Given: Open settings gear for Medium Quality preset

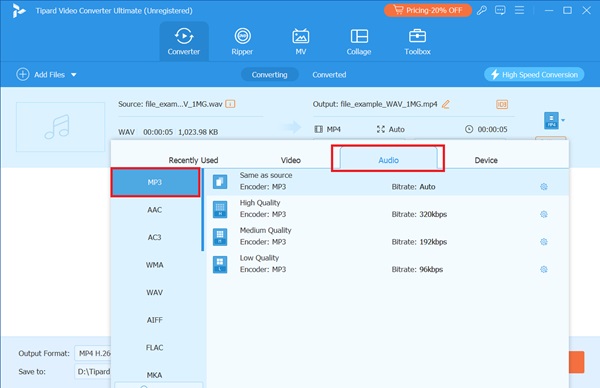Looking at the screenshot, I should point(544,242).
